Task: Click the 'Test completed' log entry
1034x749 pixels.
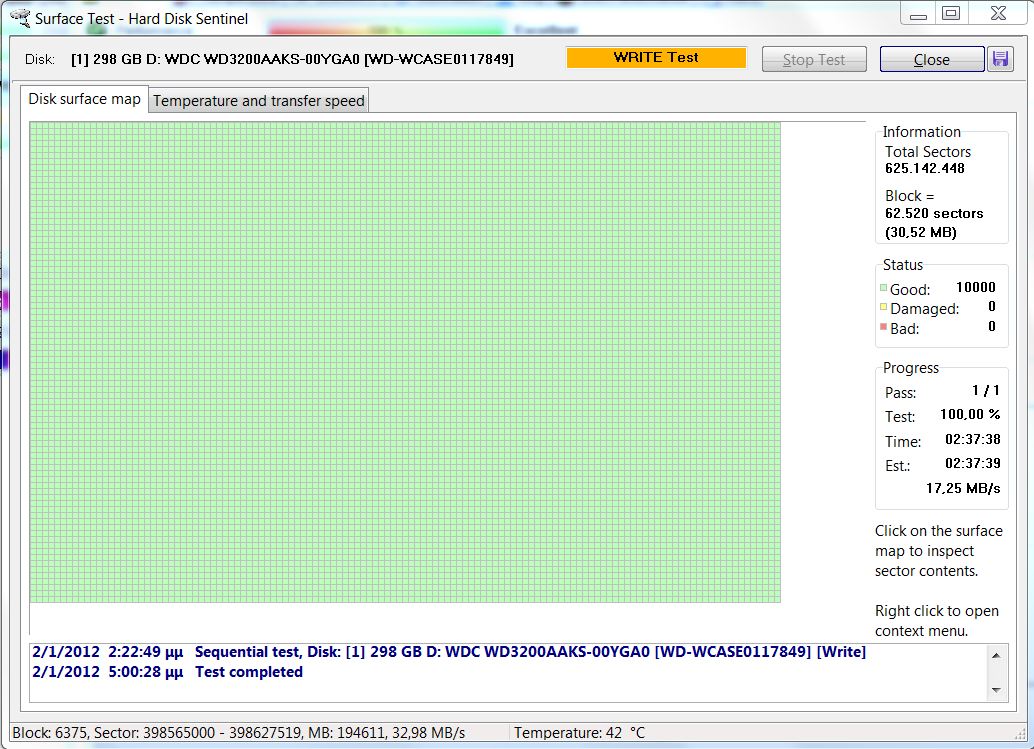Action: 167,672
